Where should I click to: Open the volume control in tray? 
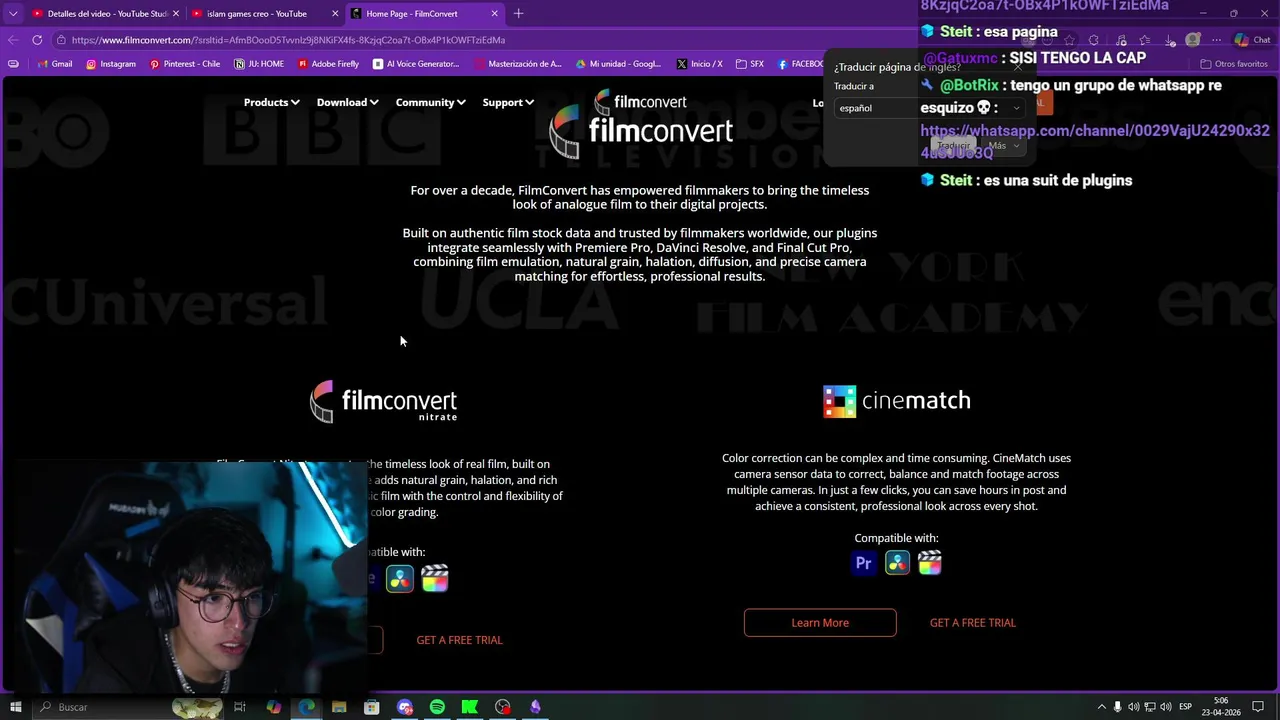tap(1165, 707)
